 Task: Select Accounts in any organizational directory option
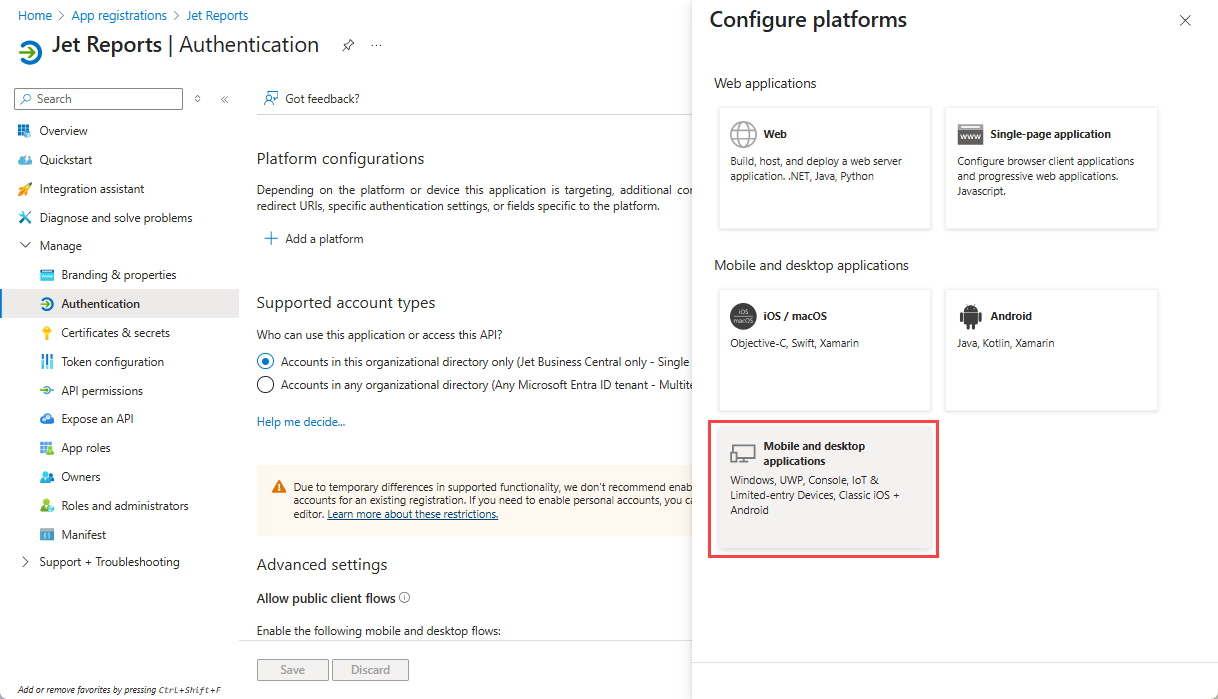point(265,385)
